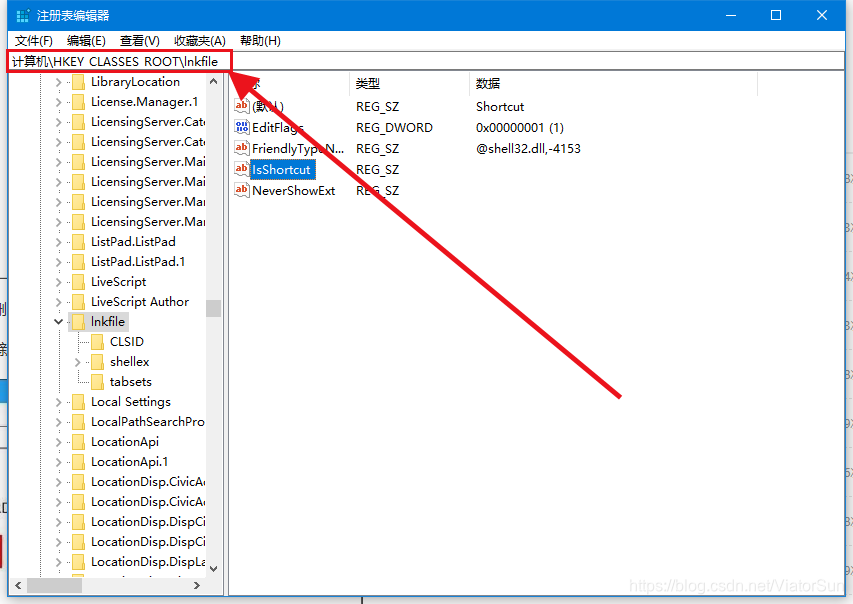Viewport: 853px width, 604px height.
Task: Open the 帮助(H) menu
Action: [x=260, y=41]
